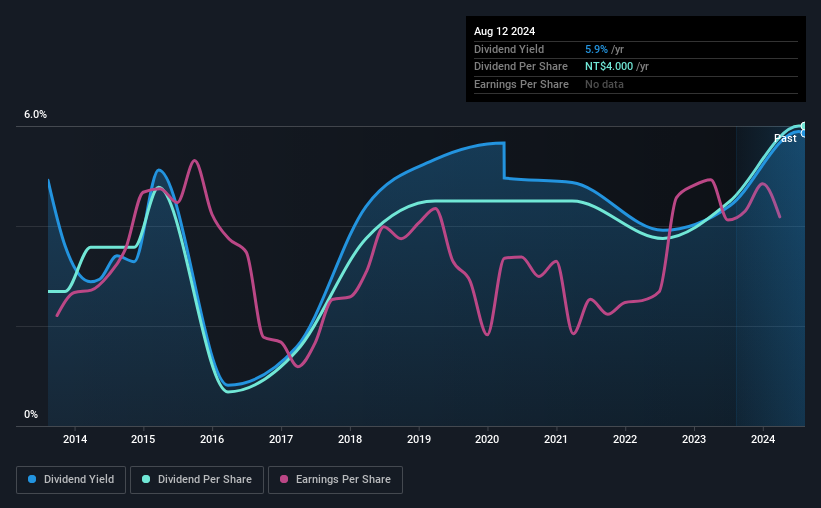This screenshot has width=821, height=508.
Task: Click the 2014 x-axis label
Action: [75, 439]
